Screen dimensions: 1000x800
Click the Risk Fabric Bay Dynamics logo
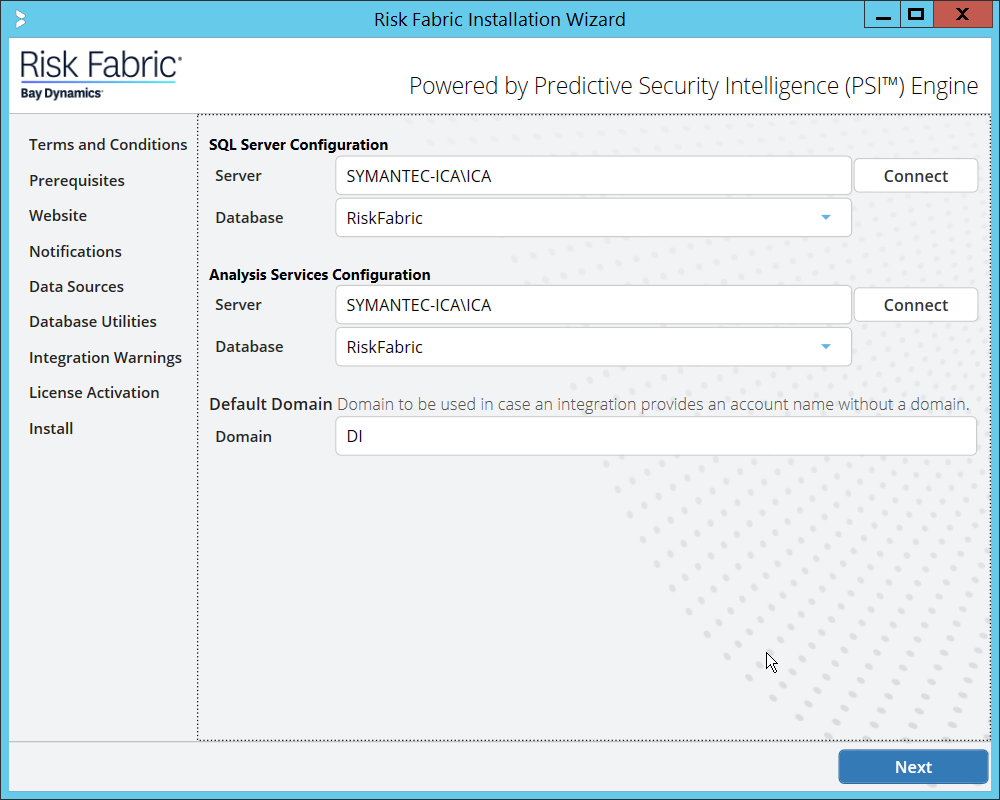101,75
